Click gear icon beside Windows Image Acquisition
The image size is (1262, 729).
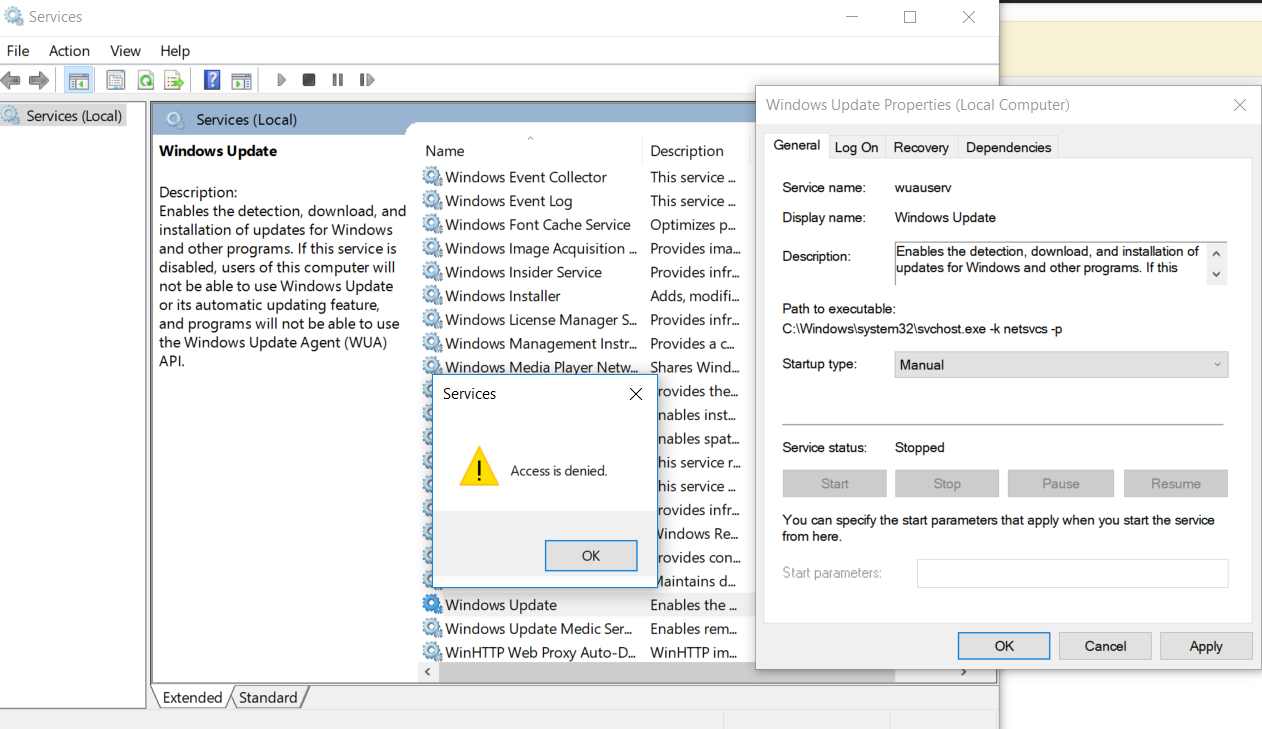[x=432, y=248]
